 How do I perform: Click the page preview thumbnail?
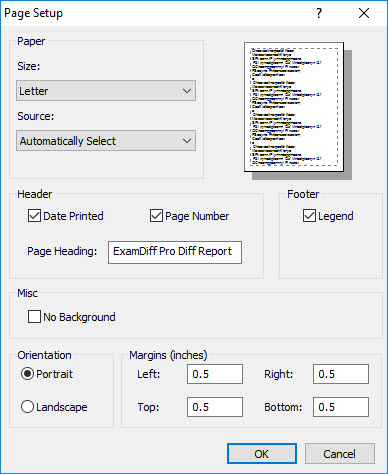coord(294,107)
